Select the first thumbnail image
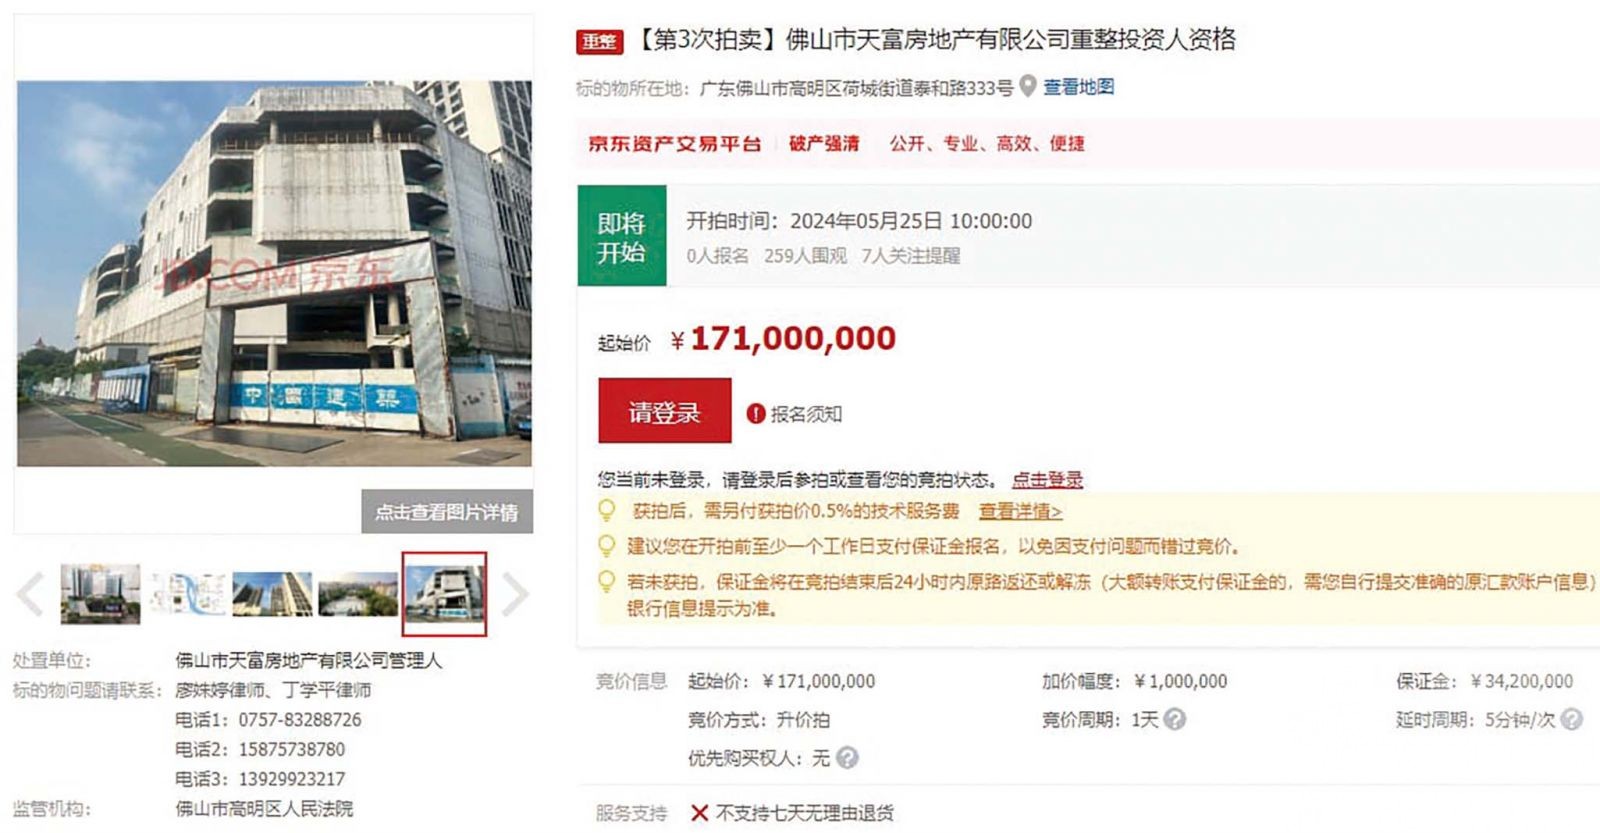 click(101, 594)
